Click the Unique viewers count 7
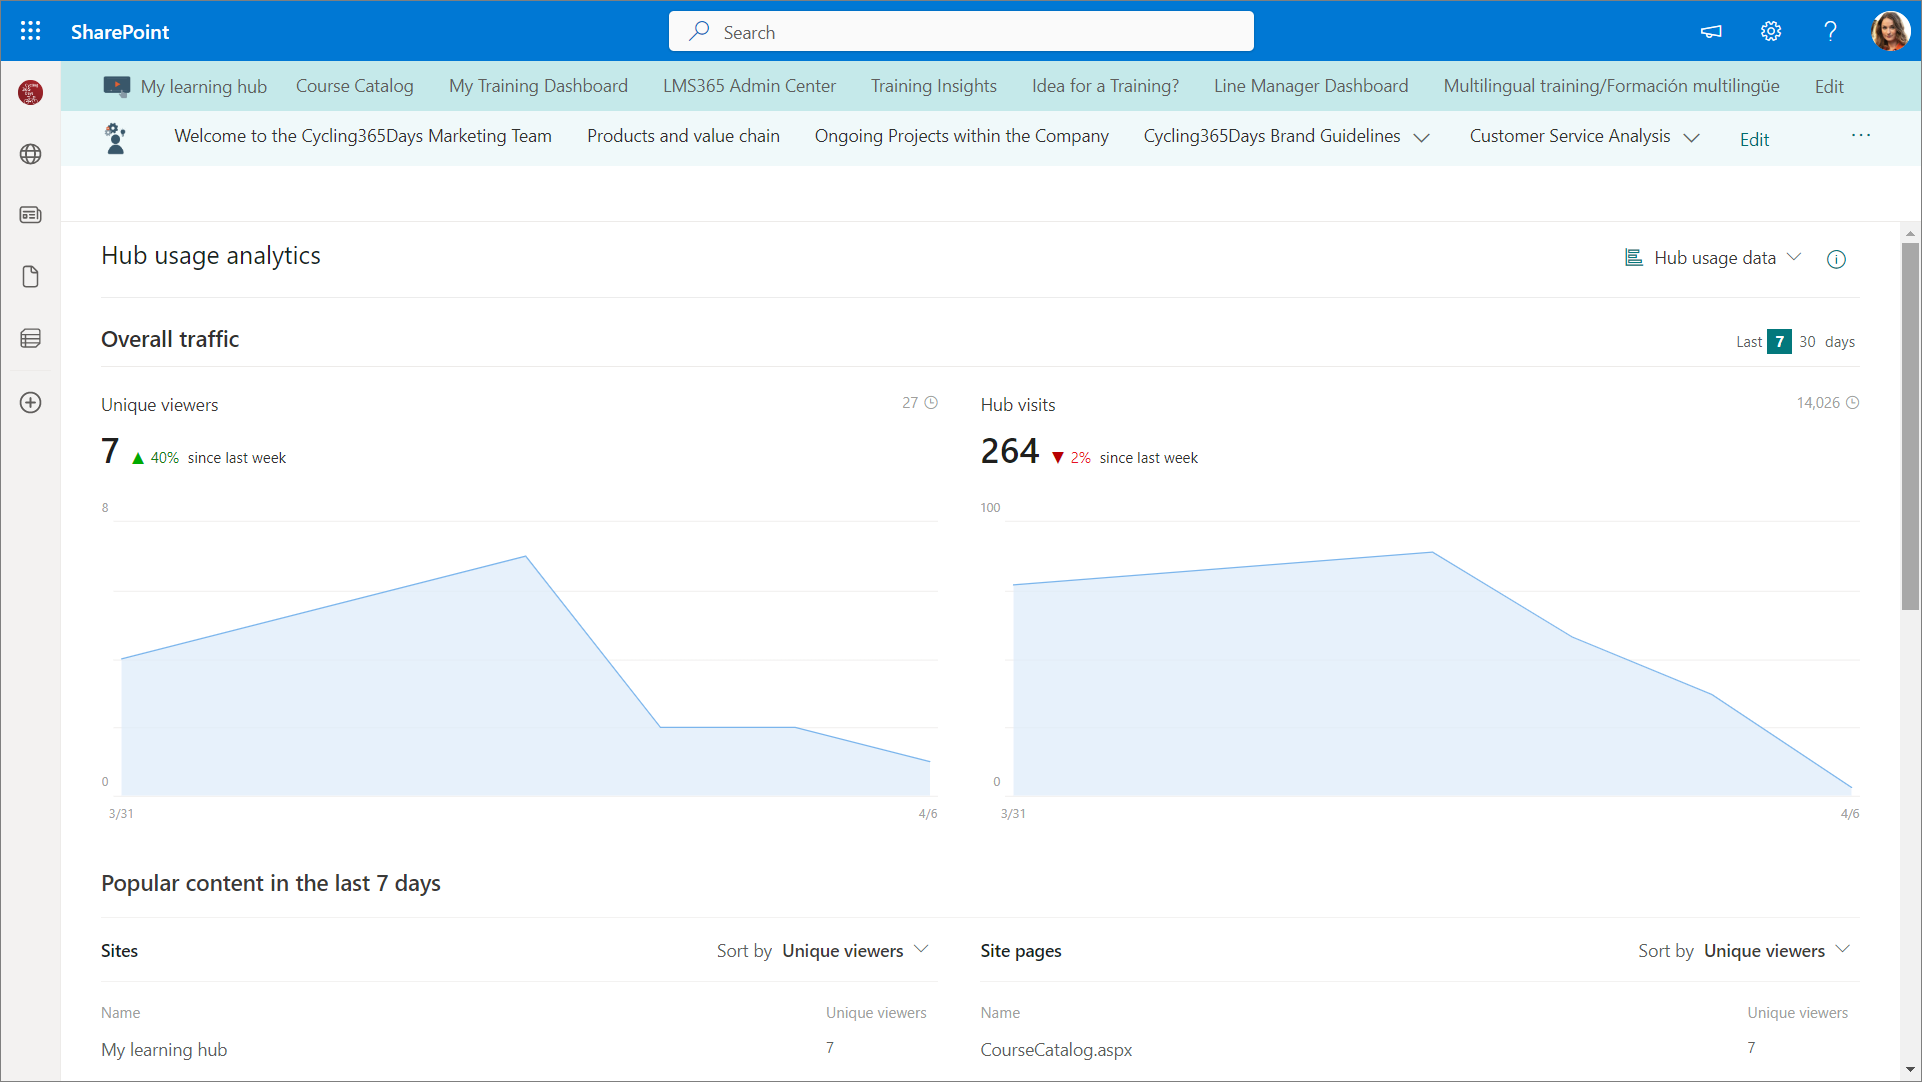 point(110,451)
